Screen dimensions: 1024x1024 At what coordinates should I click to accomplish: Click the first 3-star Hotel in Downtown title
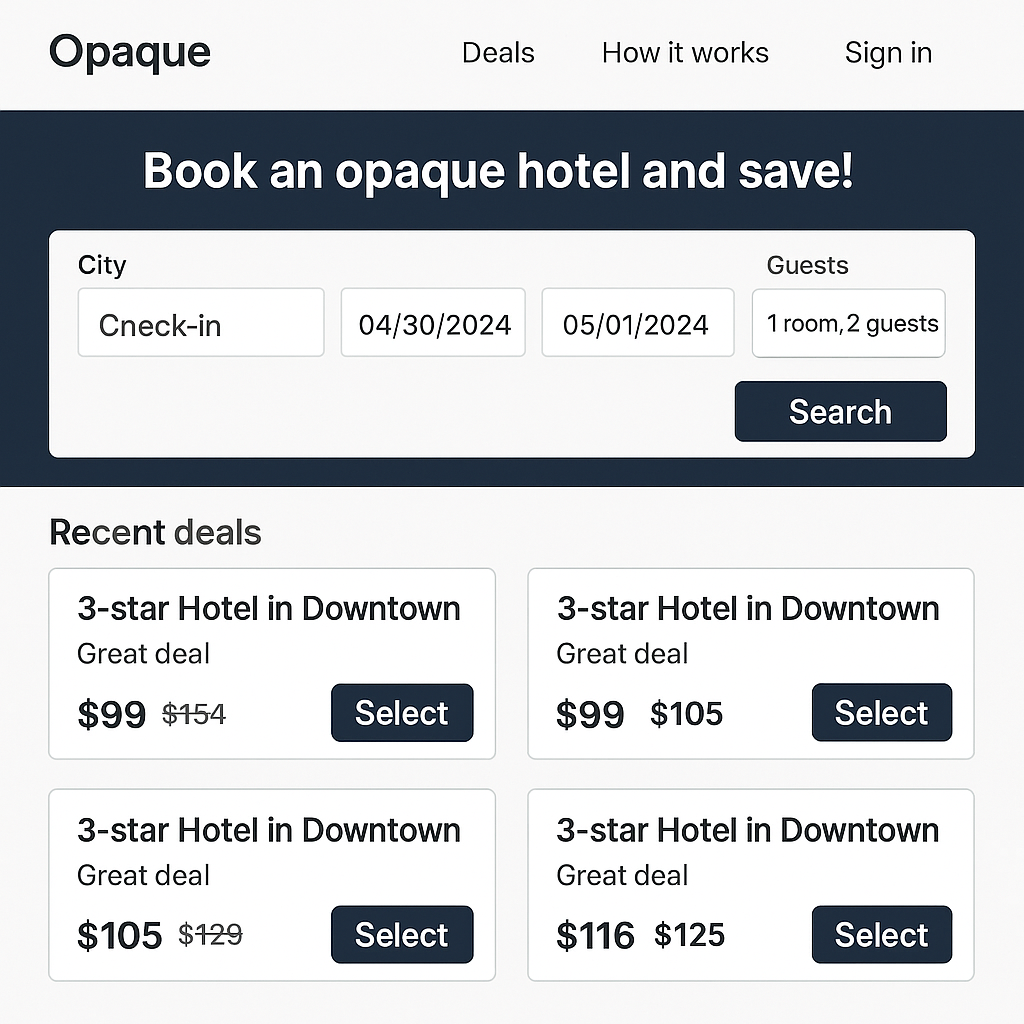pyautogui.click(x=268, y=608)
